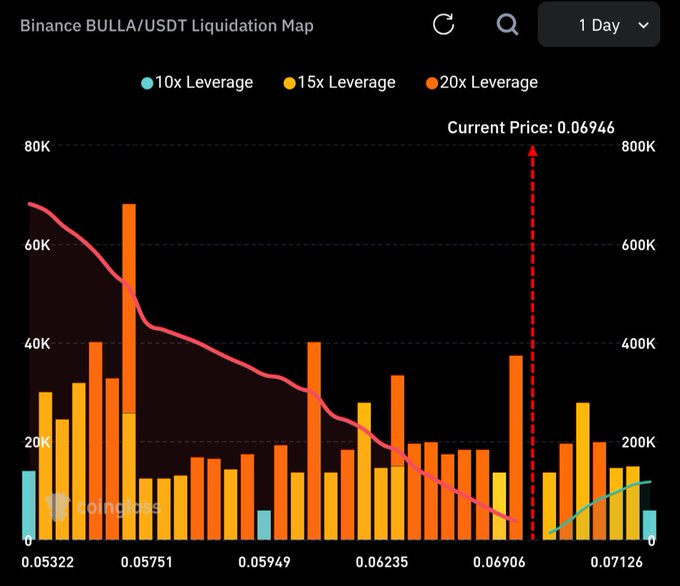Screen dimensions: 680x586
Task: Click the red dashed current price marker
Action: pyautogui.click(x=533, y=343)
